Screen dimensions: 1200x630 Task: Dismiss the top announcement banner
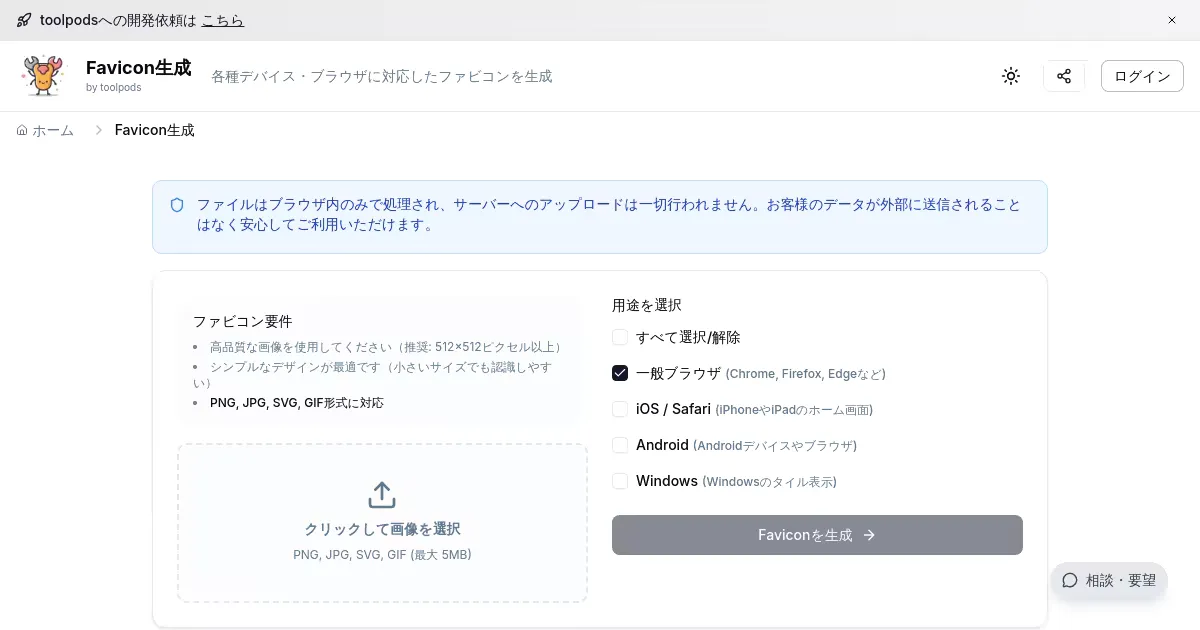pos(1172,20)
